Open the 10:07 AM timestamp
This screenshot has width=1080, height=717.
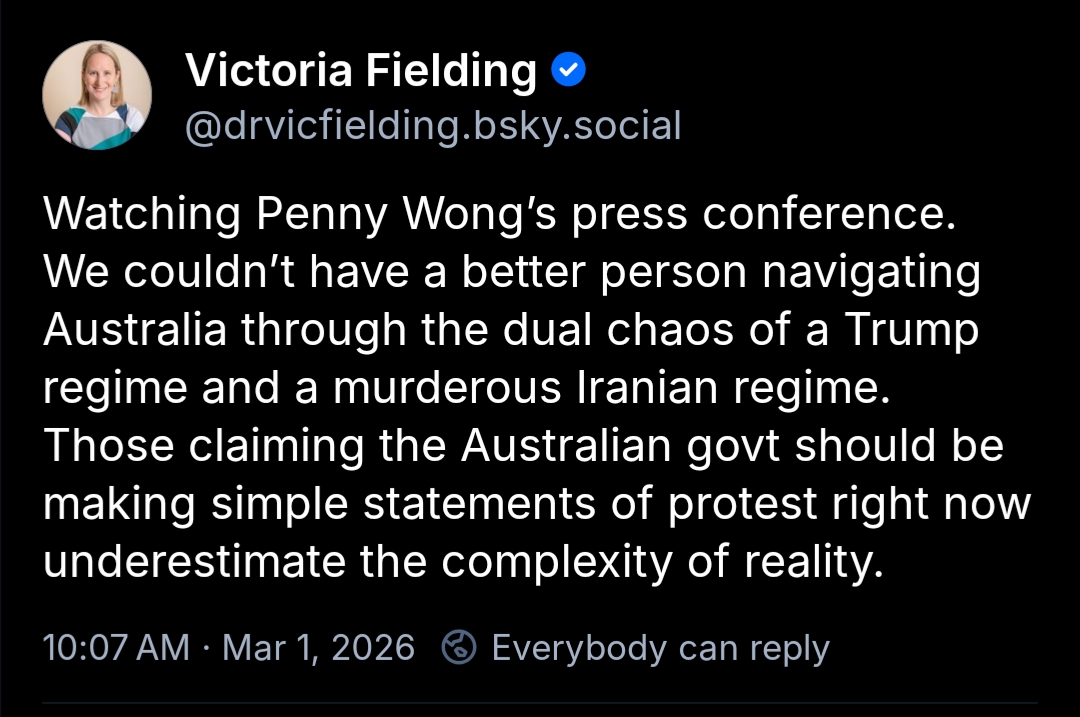coord(116,648)
